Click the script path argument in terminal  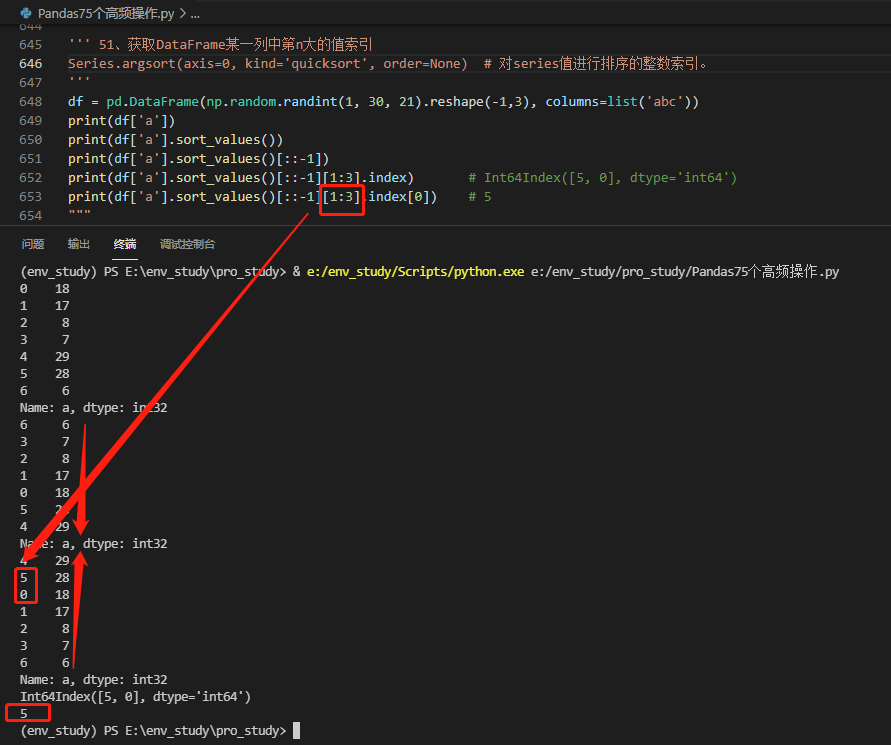point(685,272)
